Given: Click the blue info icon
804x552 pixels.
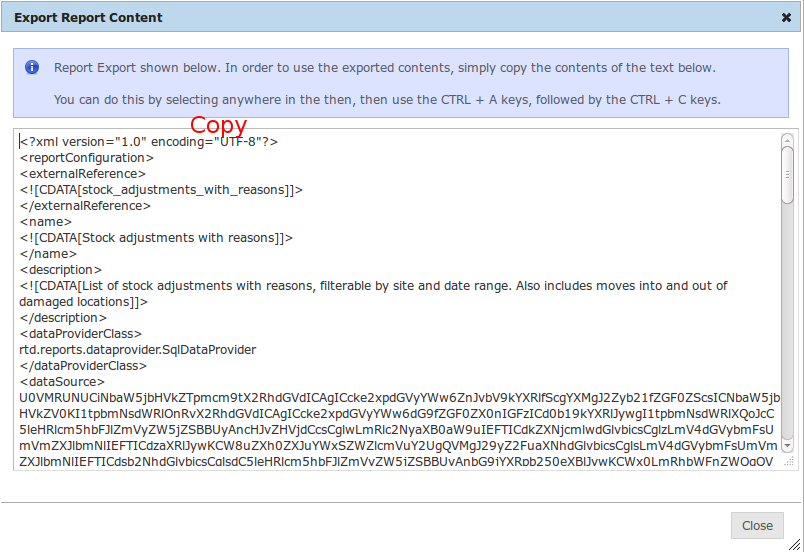Looking at the screenshot, I should pyautogui.click(x=32, y=68).
